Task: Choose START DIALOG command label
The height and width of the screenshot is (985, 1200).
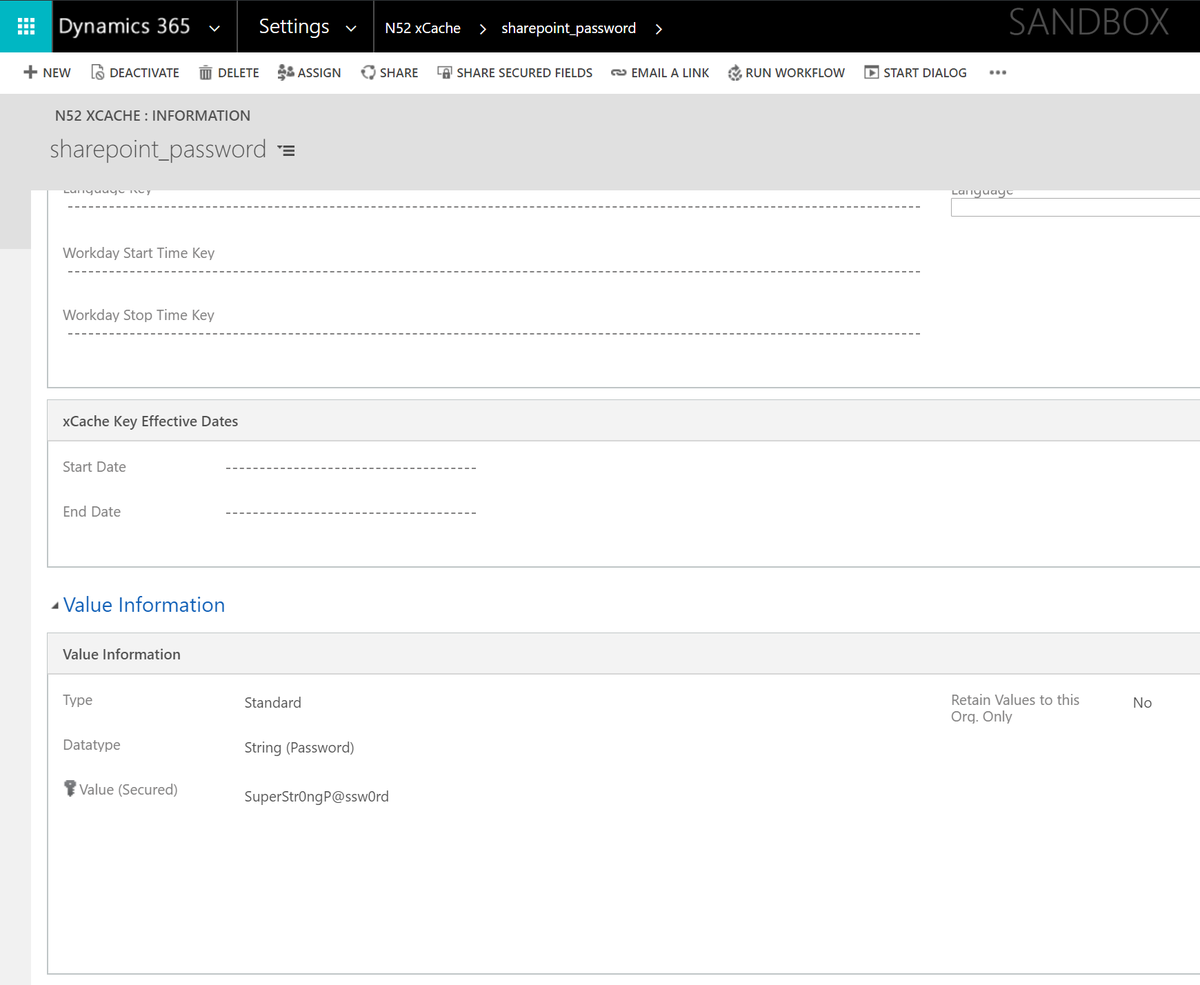Action: click(x=925, y=73)
